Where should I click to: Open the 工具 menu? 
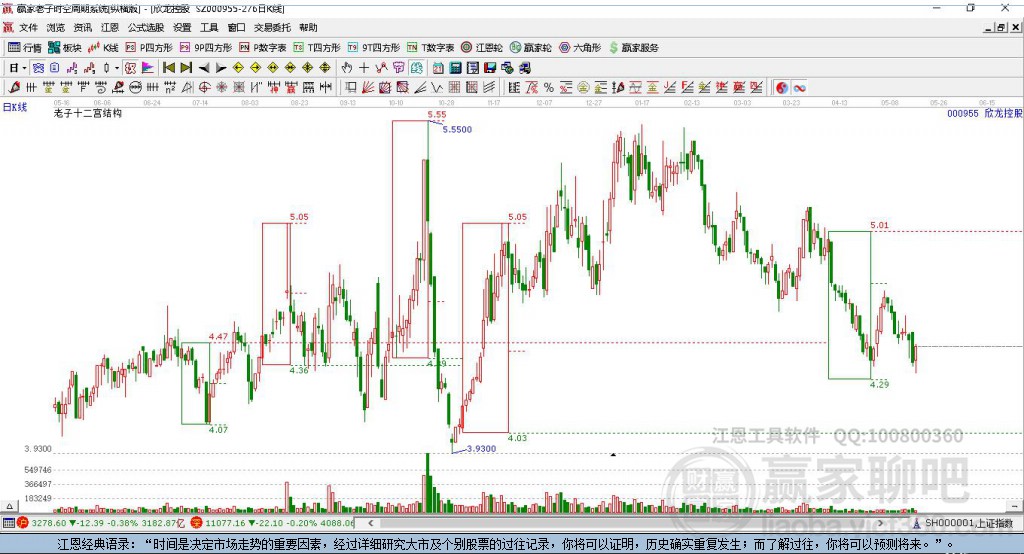(209, 27)
